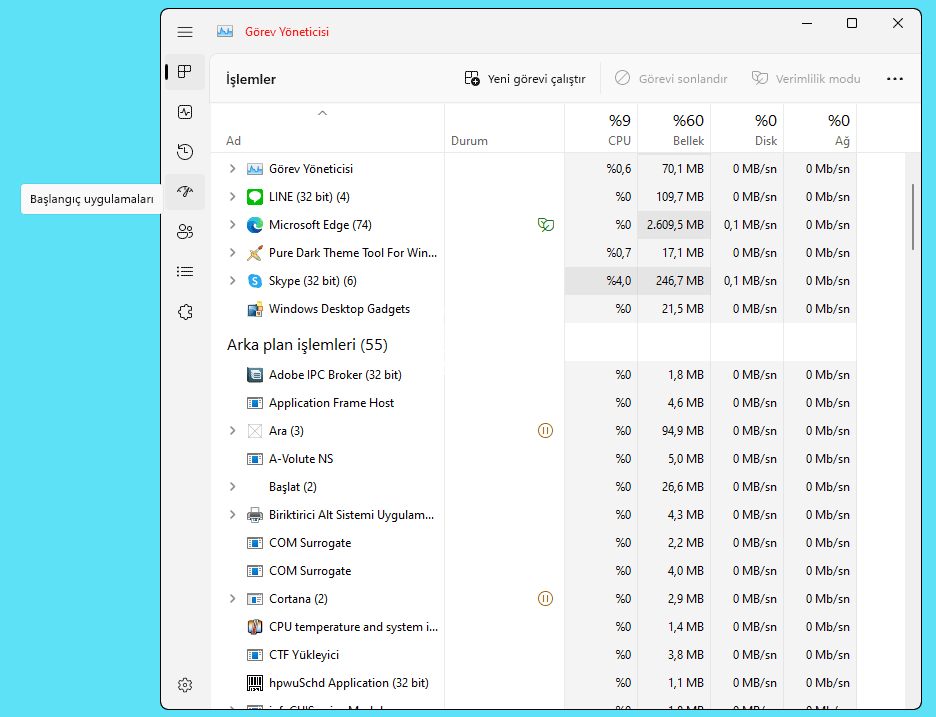
Task: Click the CPU temperature app icon
Action: [255, 627]
